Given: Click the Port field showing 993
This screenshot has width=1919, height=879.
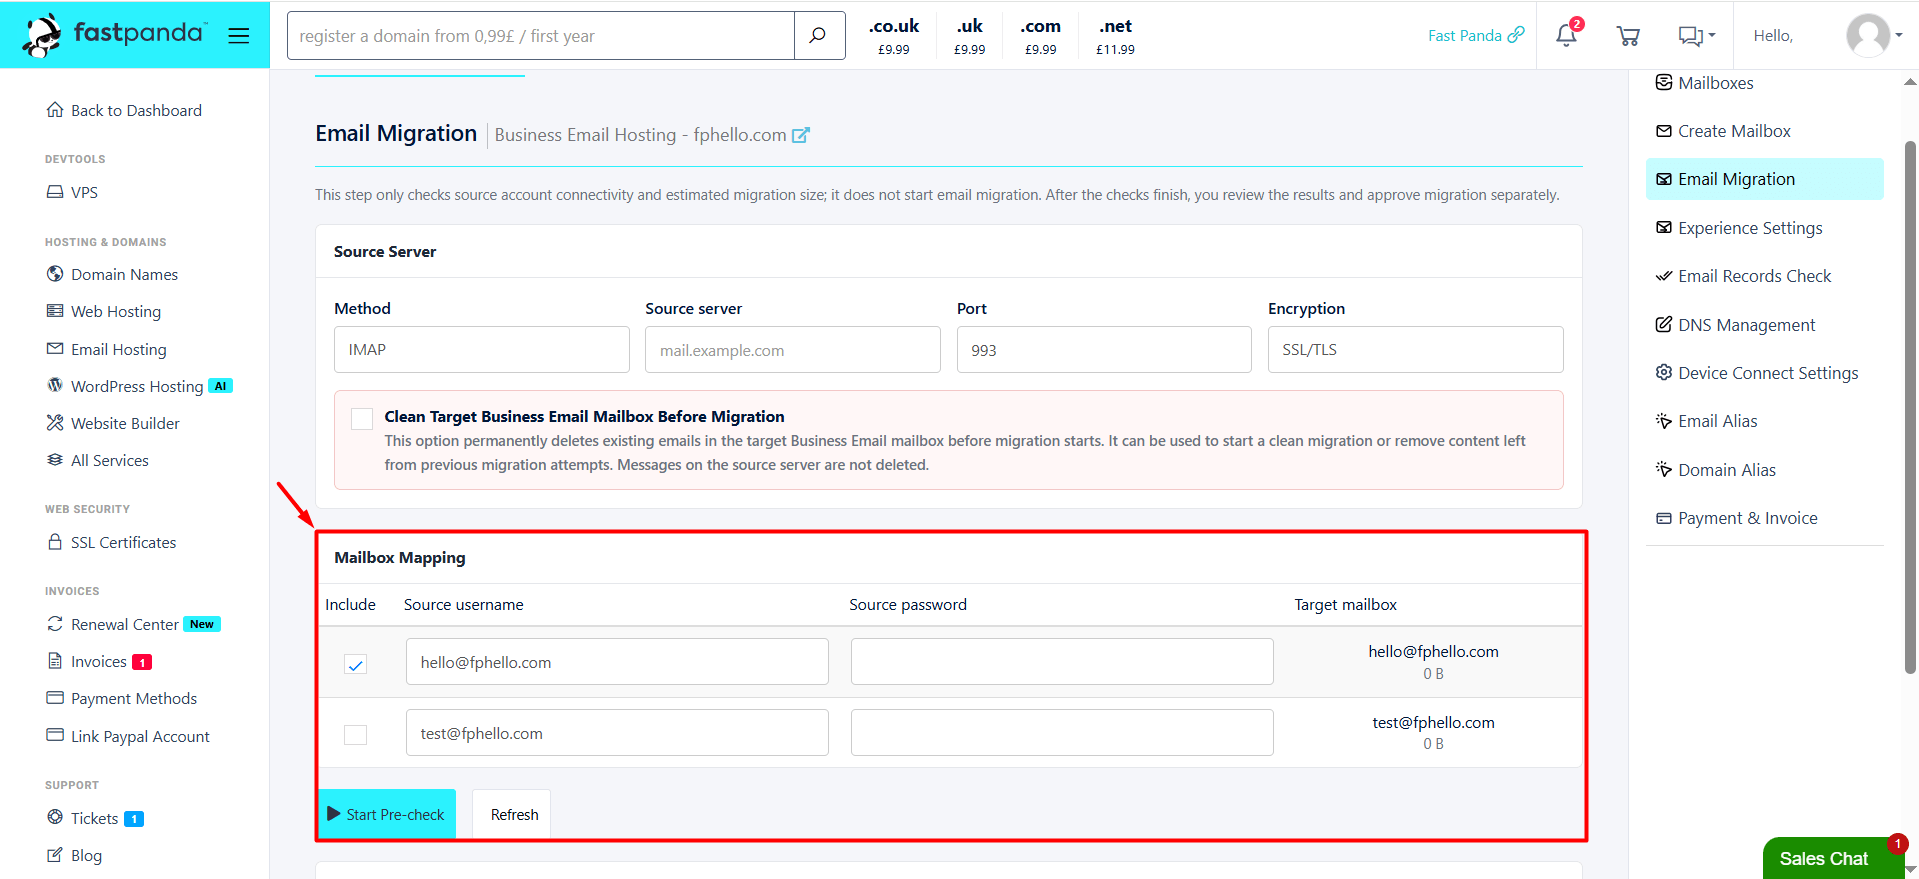Looking at the screenshot, I should (x=1104, y=350).
